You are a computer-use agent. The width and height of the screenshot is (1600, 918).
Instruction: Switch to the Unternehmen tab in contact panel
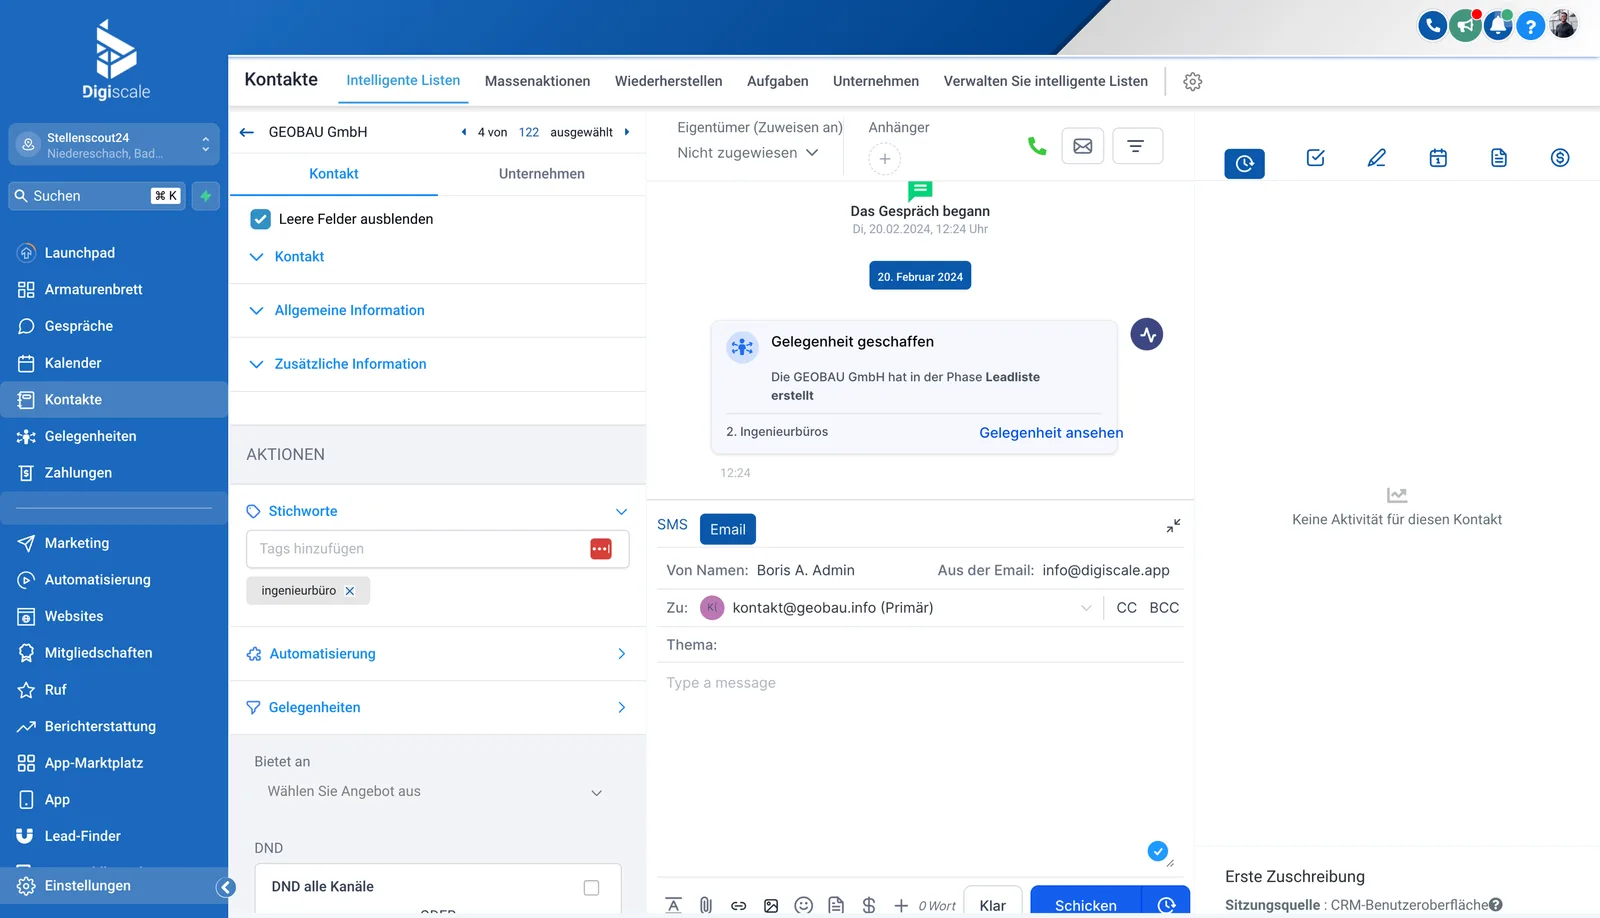[x=542, y=174]
